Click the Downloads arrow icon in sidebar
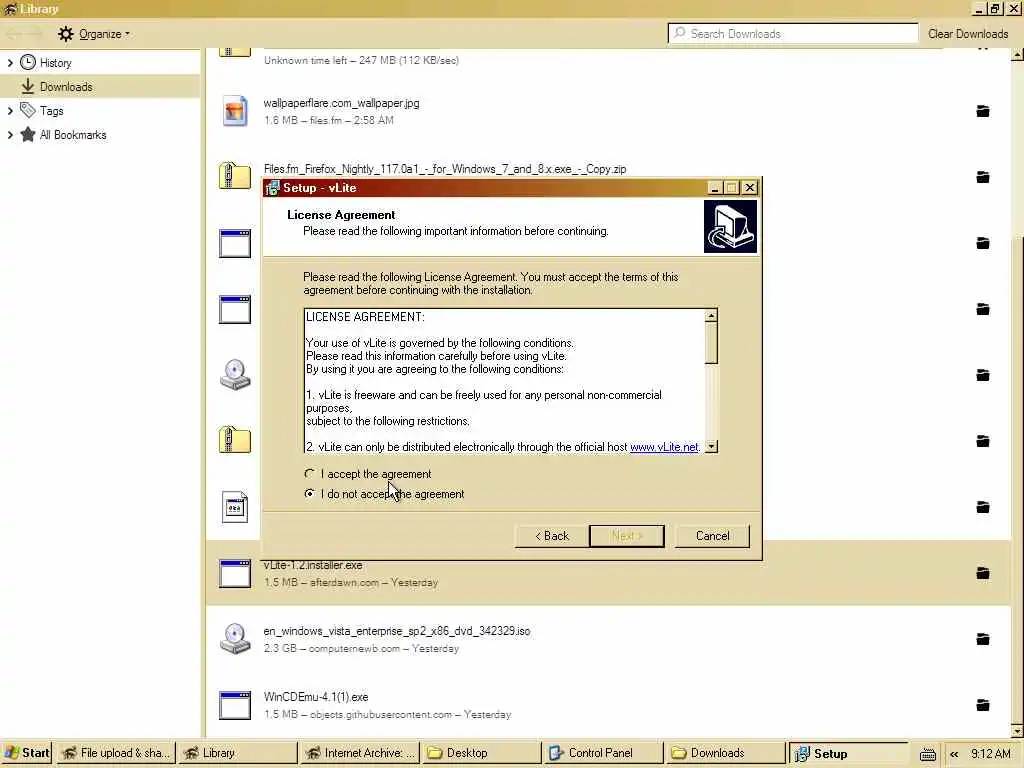Screen dimensions: 1024x768 [x=27, y=86]
